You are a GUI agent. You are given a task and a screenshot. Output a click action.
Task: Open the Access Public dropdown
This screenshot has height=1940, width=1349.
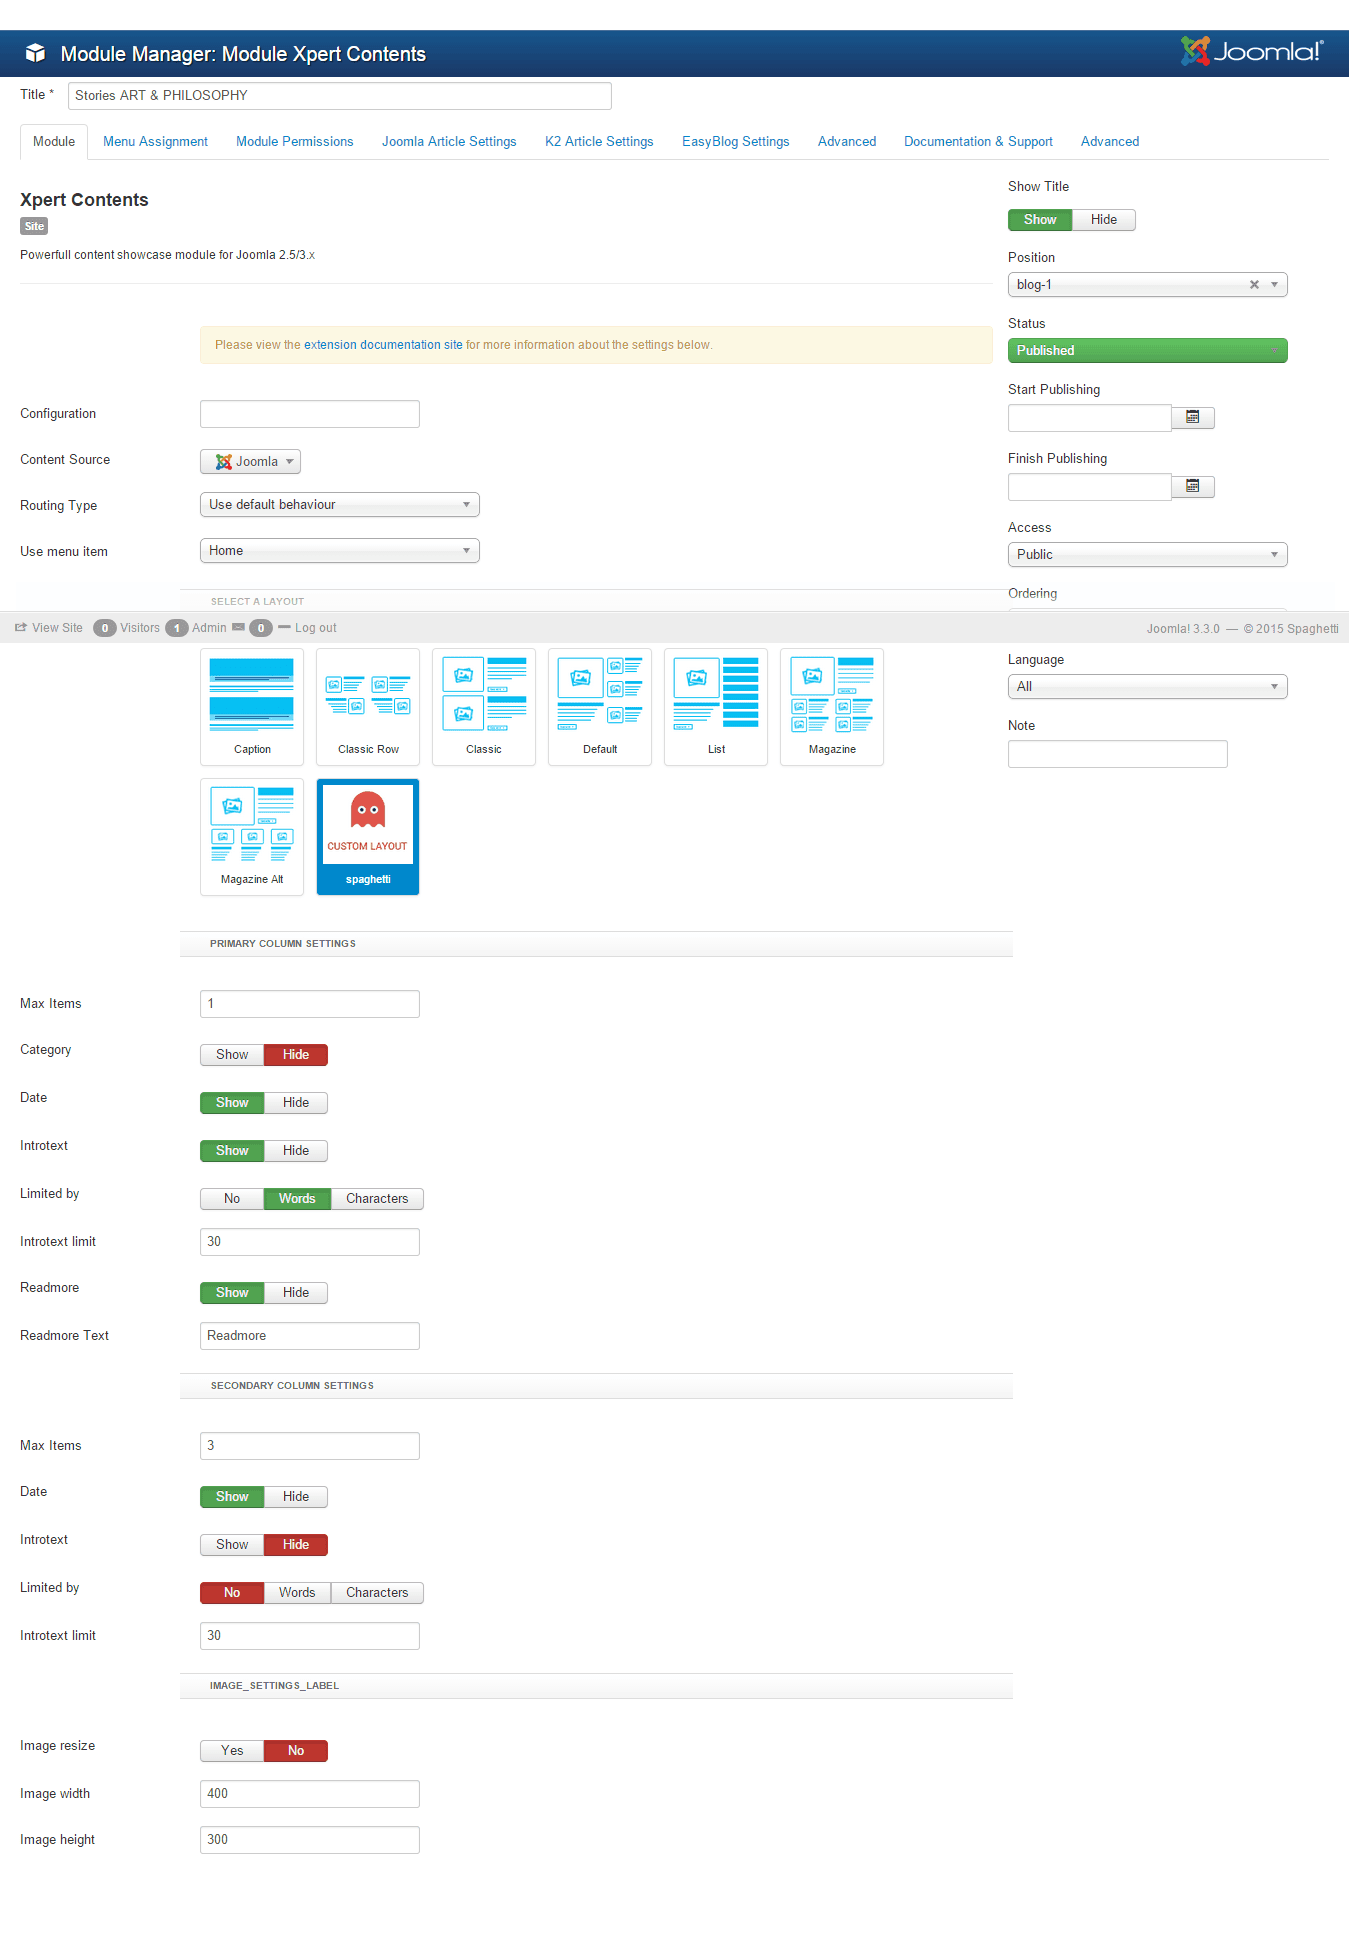click(1147, 555)
